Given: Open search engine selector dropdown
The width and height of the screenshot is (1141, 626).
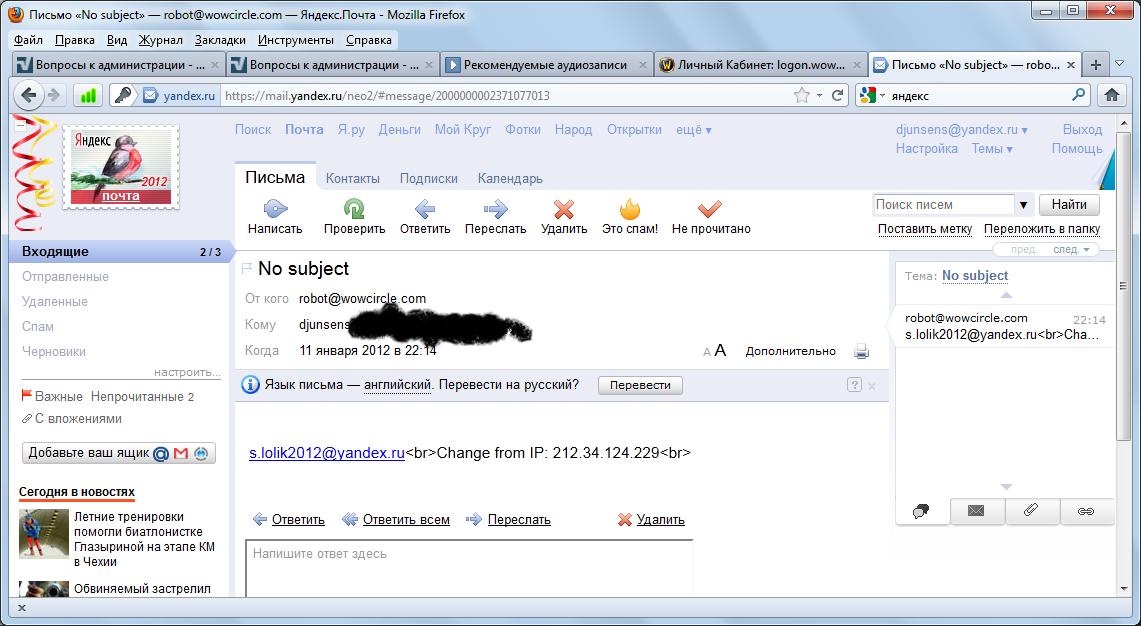Looking at the screenshot, I should click(870, 95).
